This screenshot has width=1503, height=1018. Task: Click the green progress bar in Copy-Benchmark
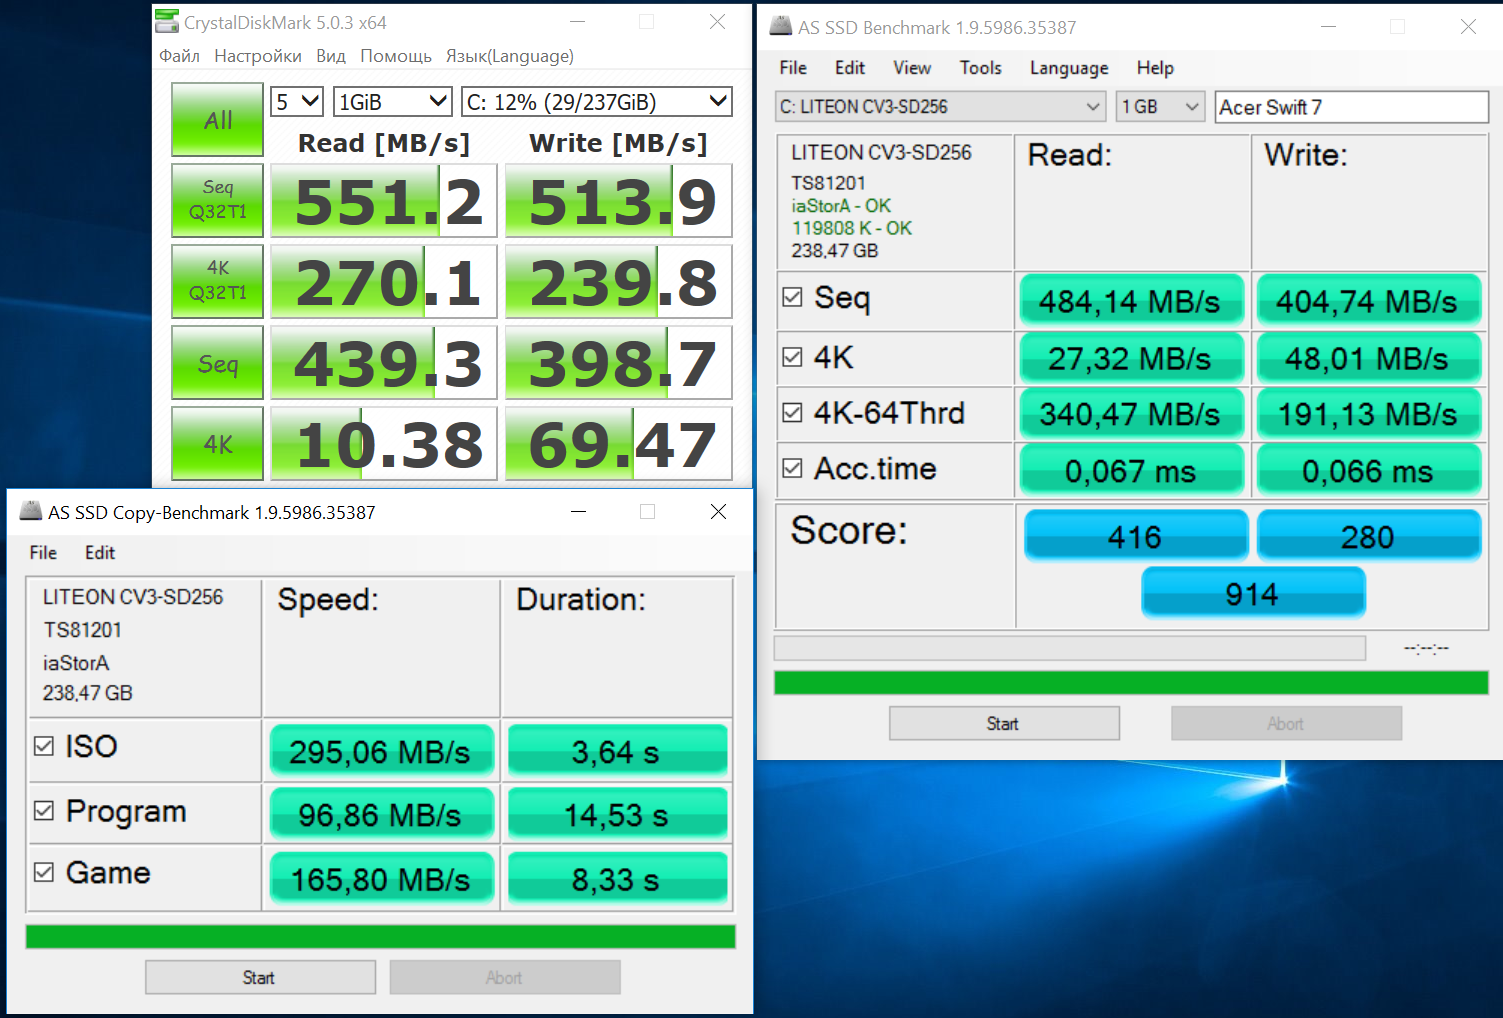(380, 936)
